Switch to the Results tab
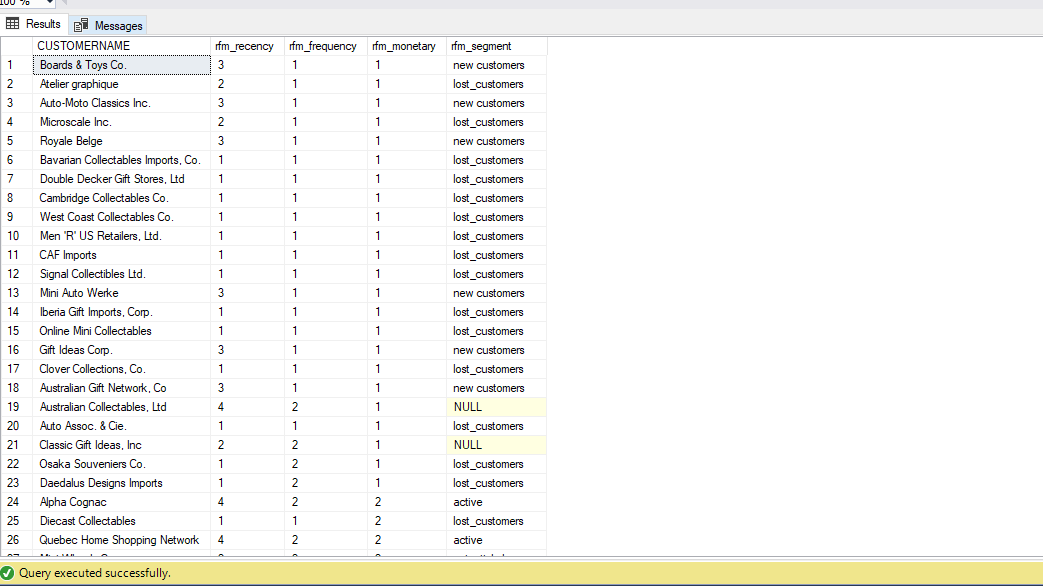The height and width of the screenshot is (586, 1043). click(x=42, y=24)
